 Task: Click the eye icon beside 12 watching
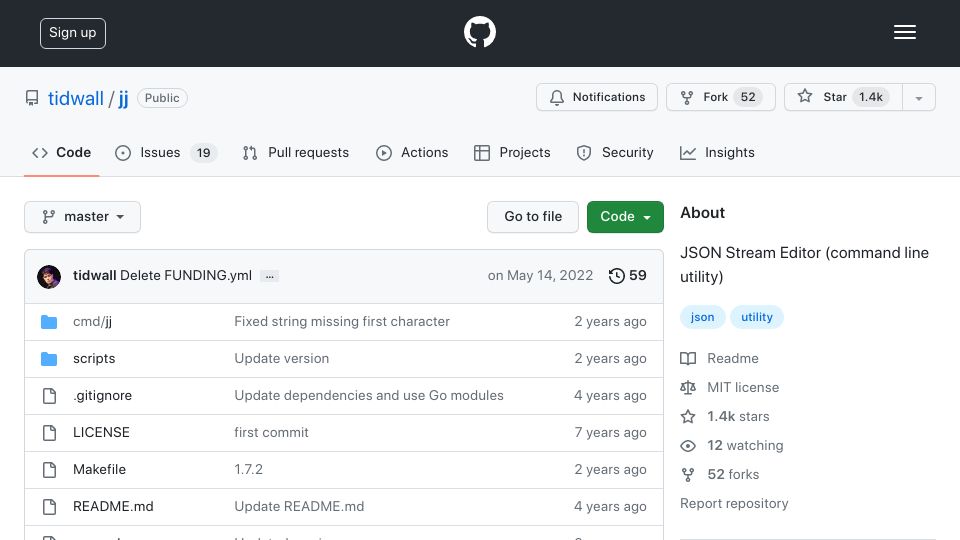tap(688, 446)
